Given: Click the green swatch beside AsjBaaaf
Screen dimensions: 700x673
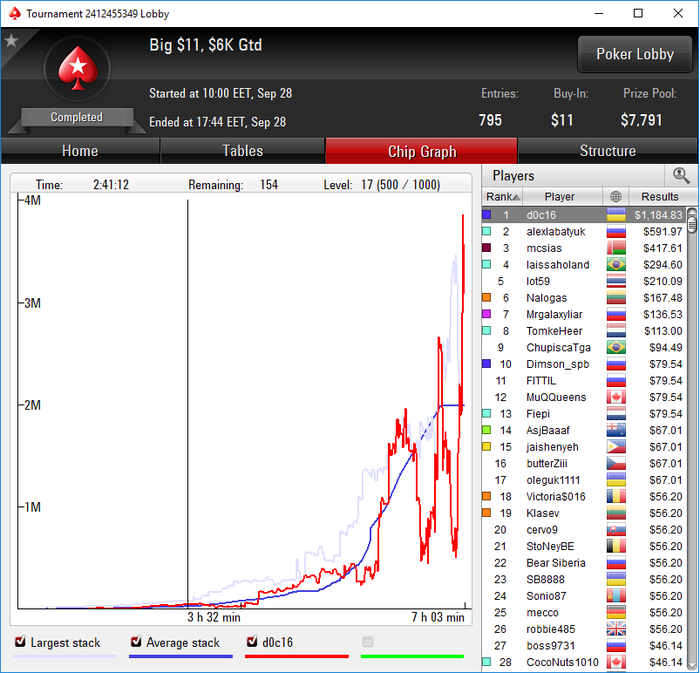Looking at the screenshot, I should pos(487,430).
